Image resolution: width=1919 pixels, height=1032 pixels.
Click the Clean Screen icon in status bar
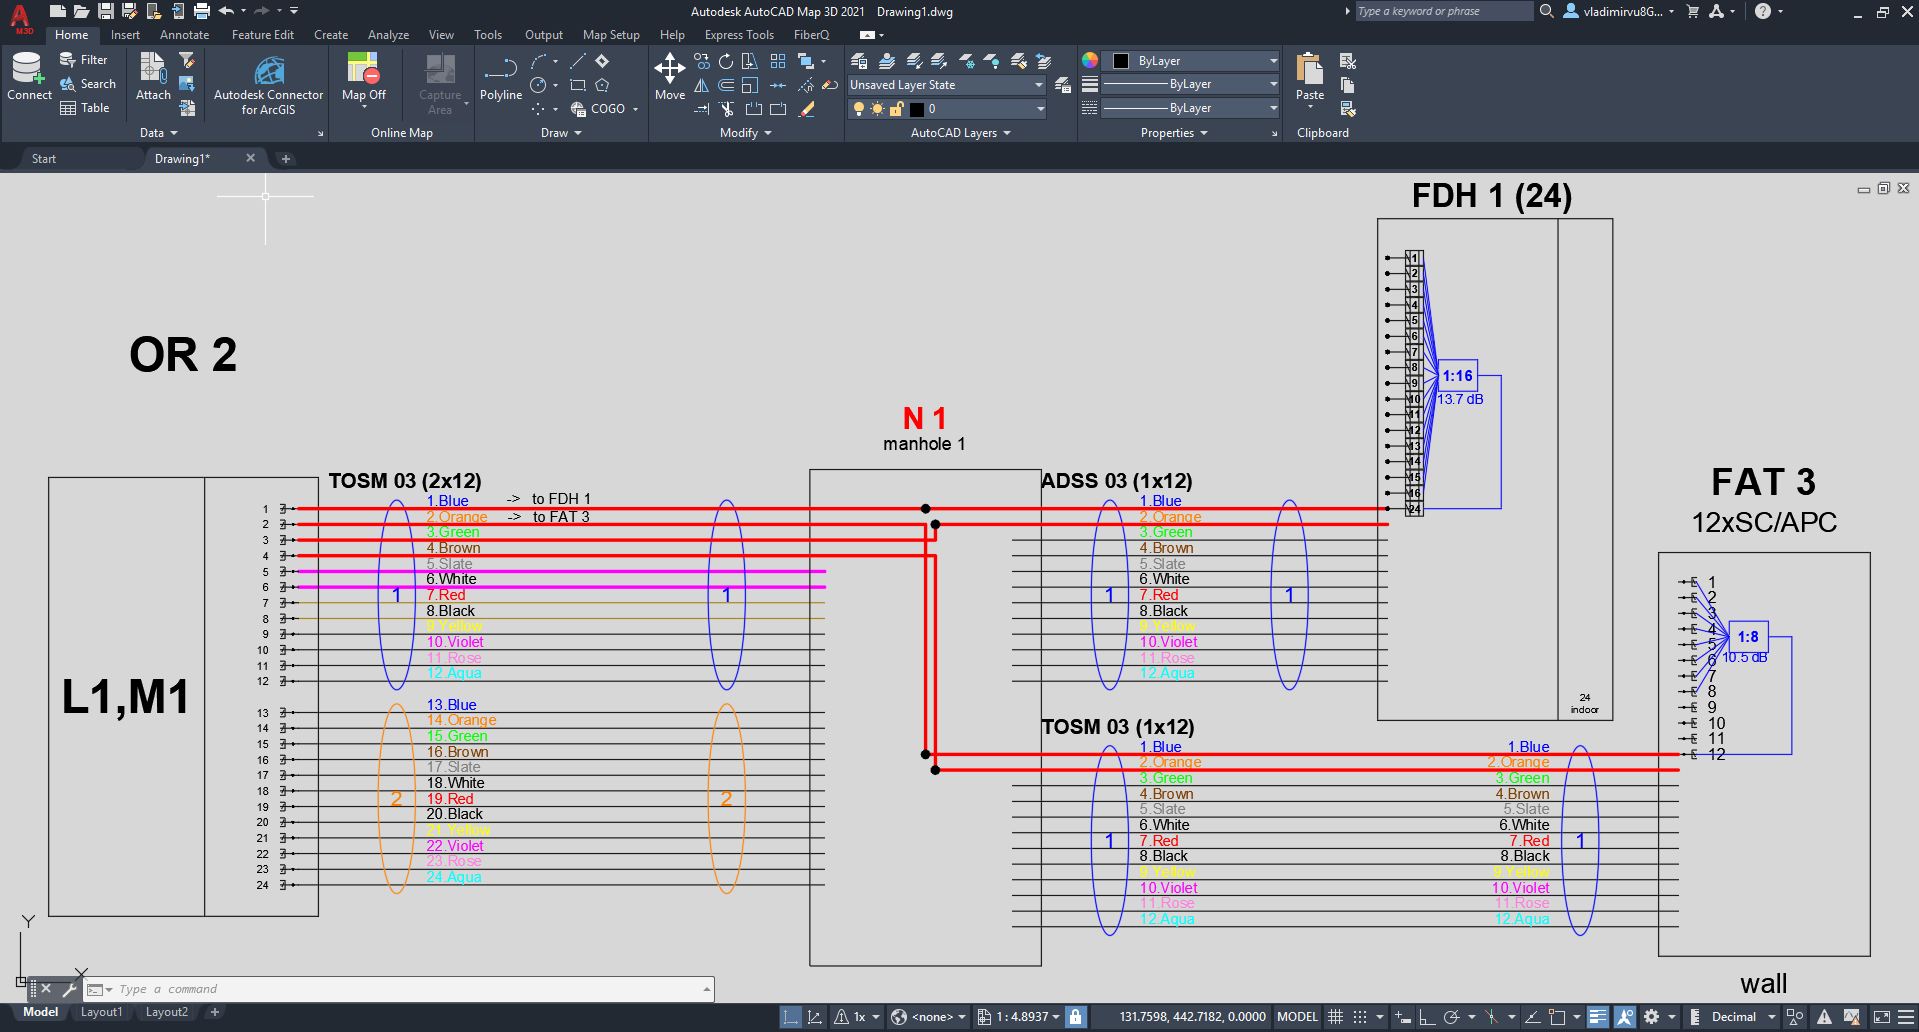(1881, 1017)
